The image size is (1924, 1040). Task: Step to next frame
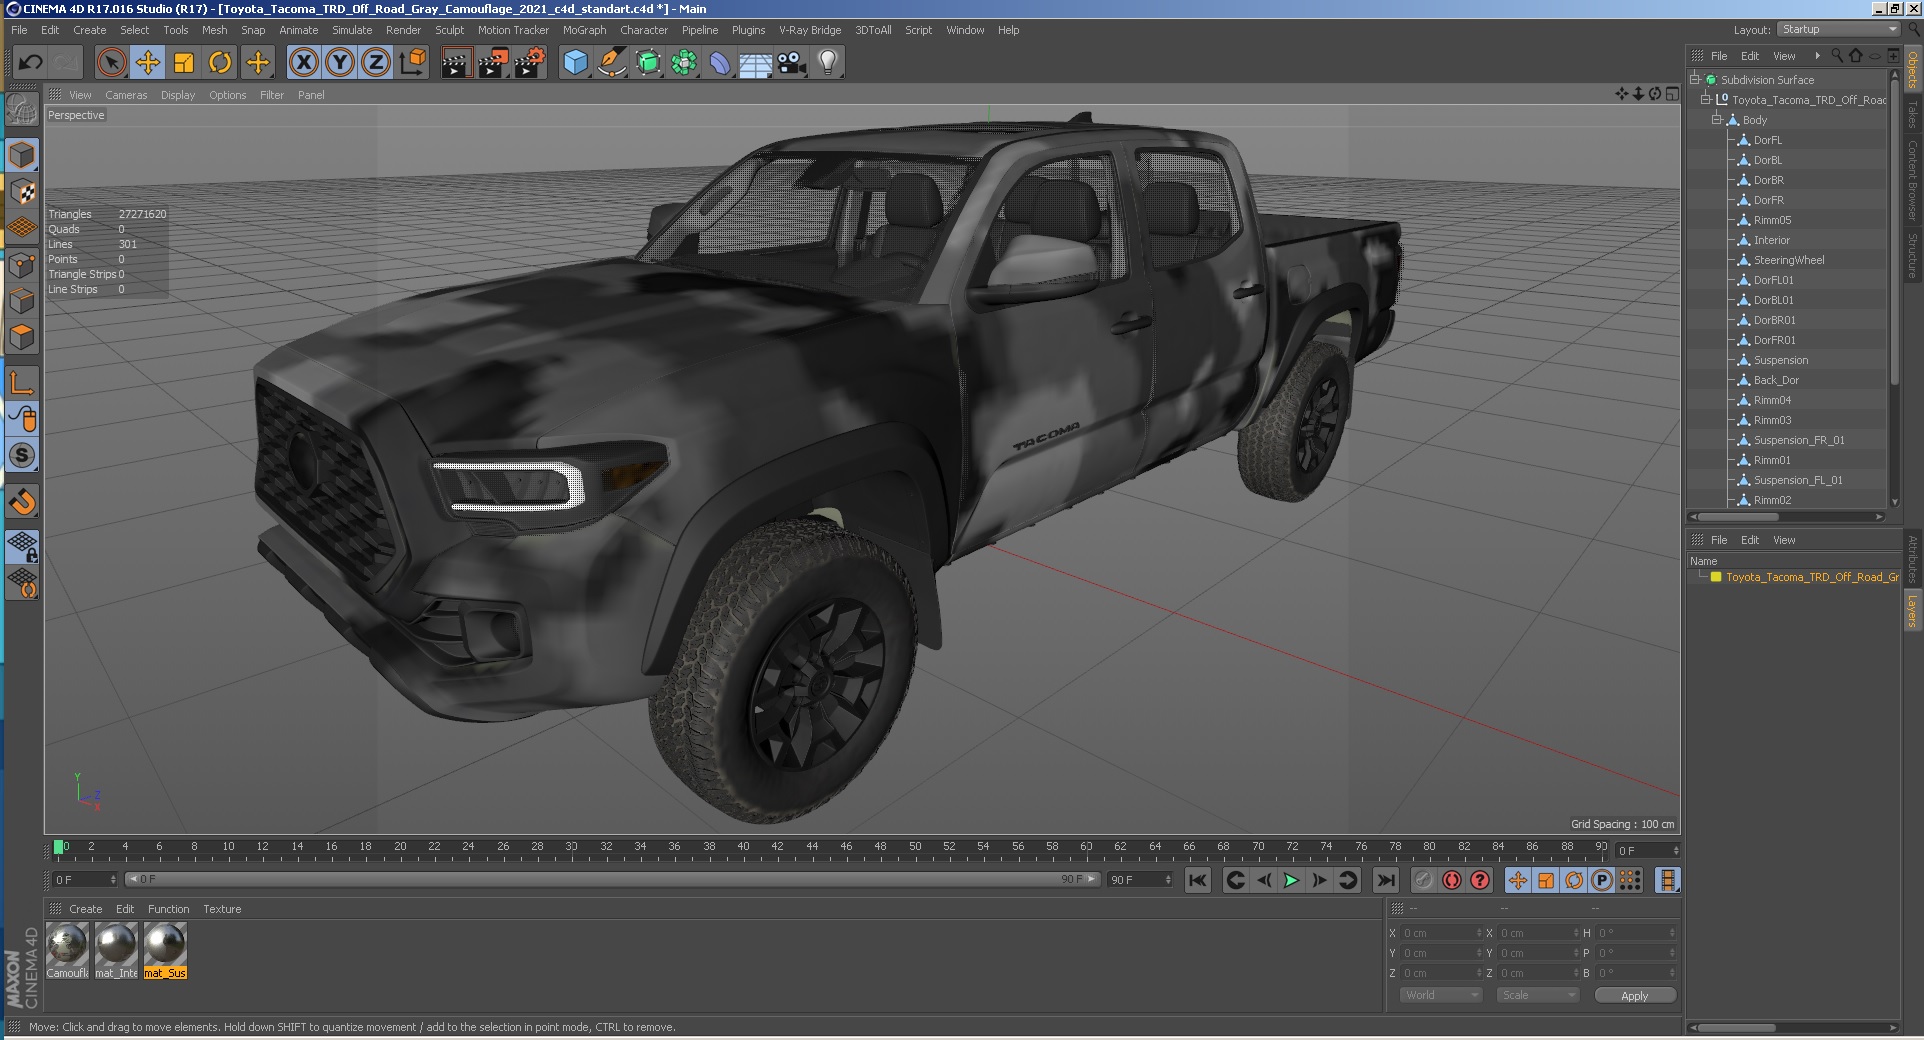1319,880
